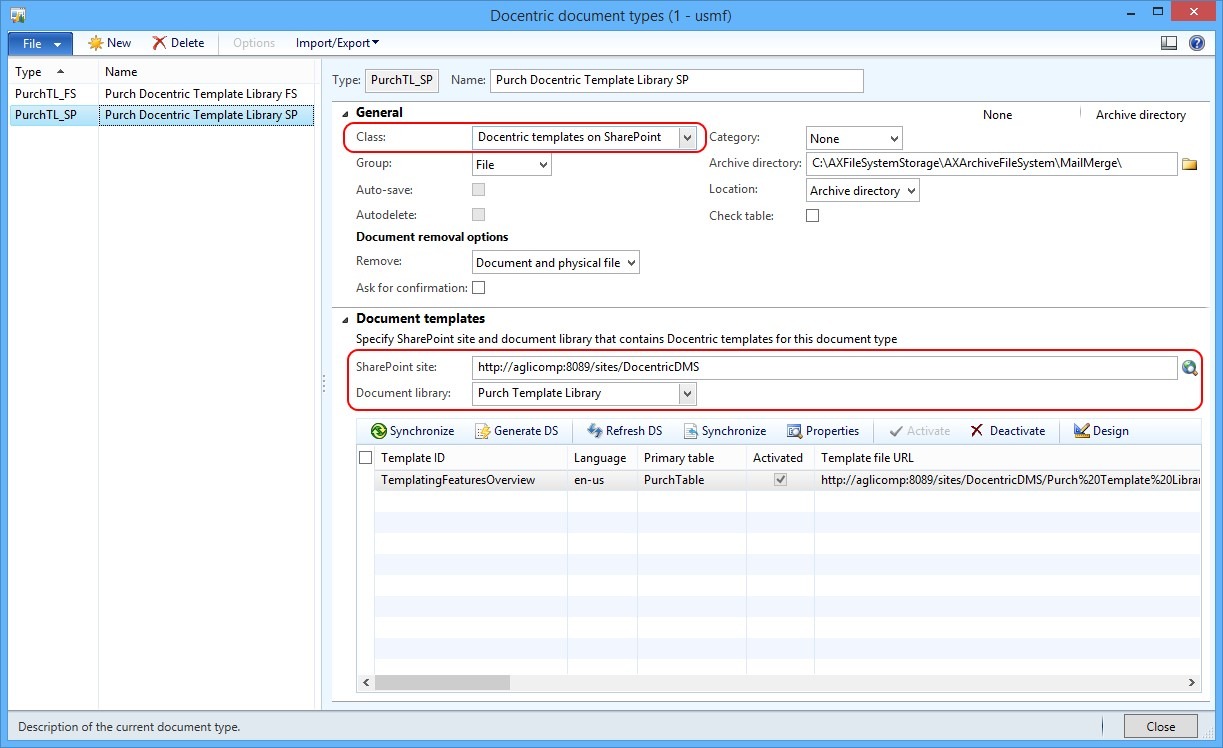
Task: Enable Ask for confirmation checkbox
Action: pos(479,288)
